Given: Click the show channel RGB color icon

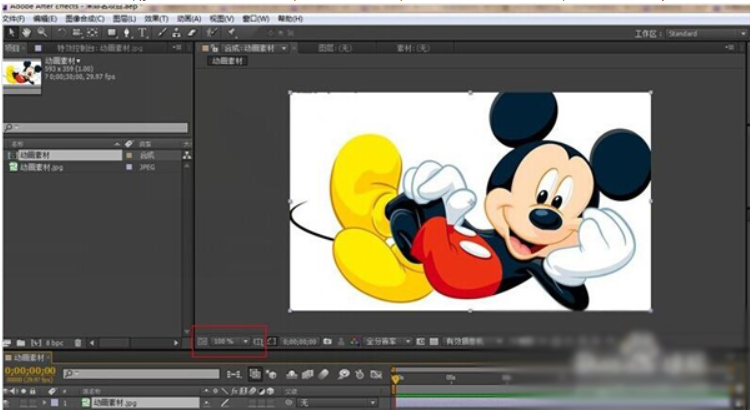Looking at the screenshot, I should tap(354, 341).
